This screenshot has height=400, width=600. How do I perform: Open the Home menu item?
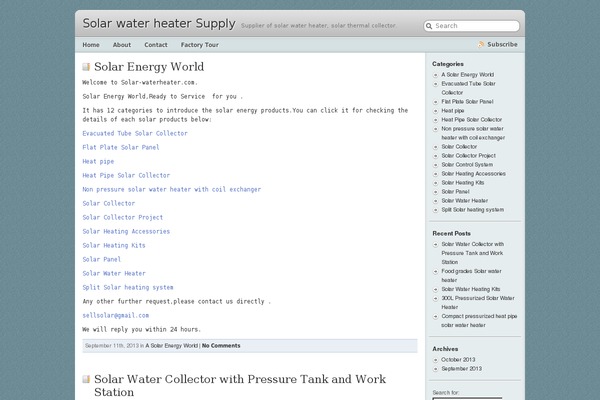coord(91,45)
